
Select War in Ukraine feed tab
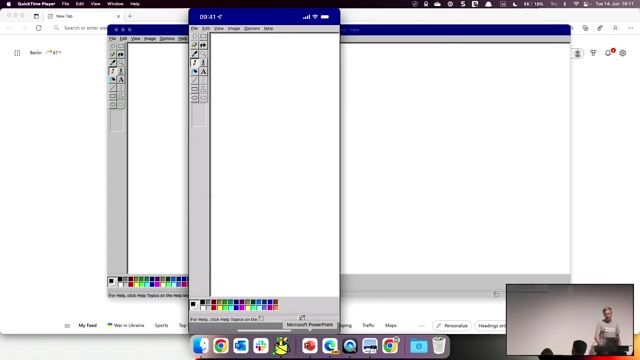(126, 326)
